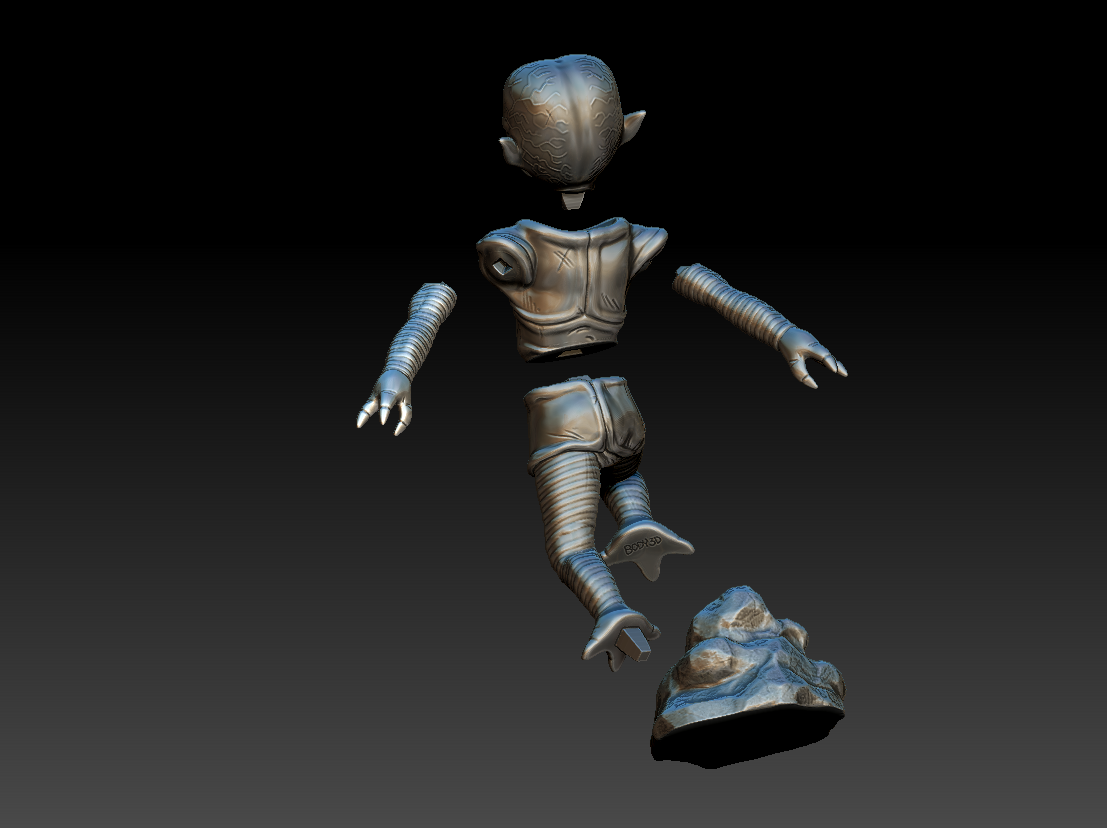Click the shorts and pelvis piece

pyautogui.click(x=585, y=424)
